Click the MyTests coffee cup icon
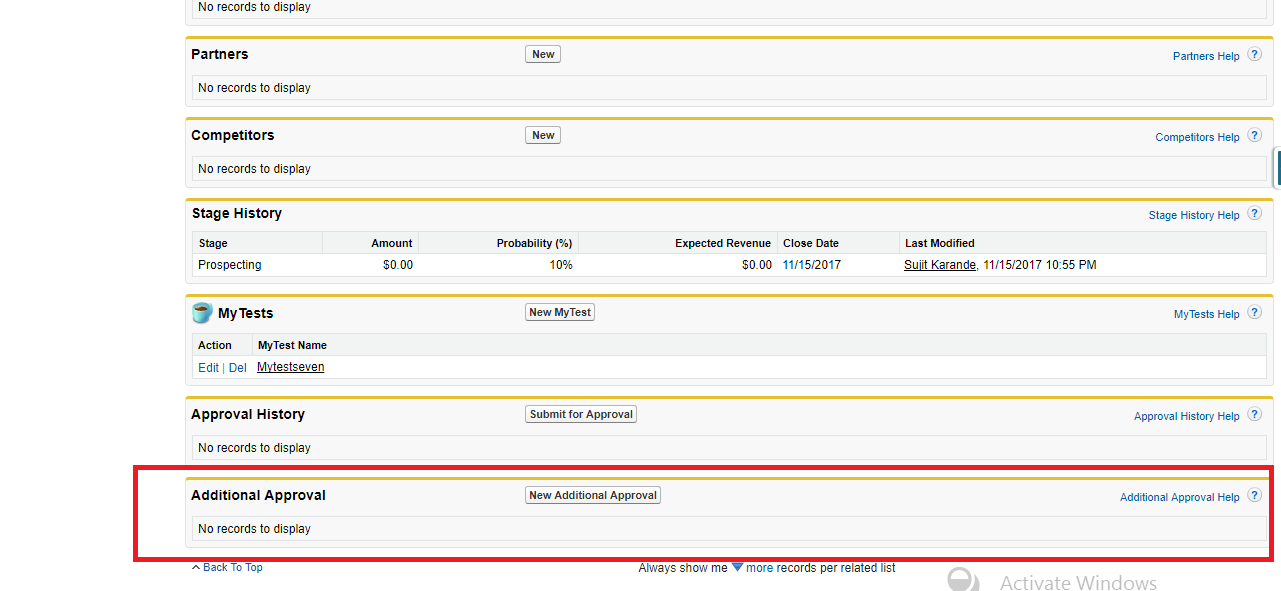This screenshot has width=1281, height=591. 202,313
